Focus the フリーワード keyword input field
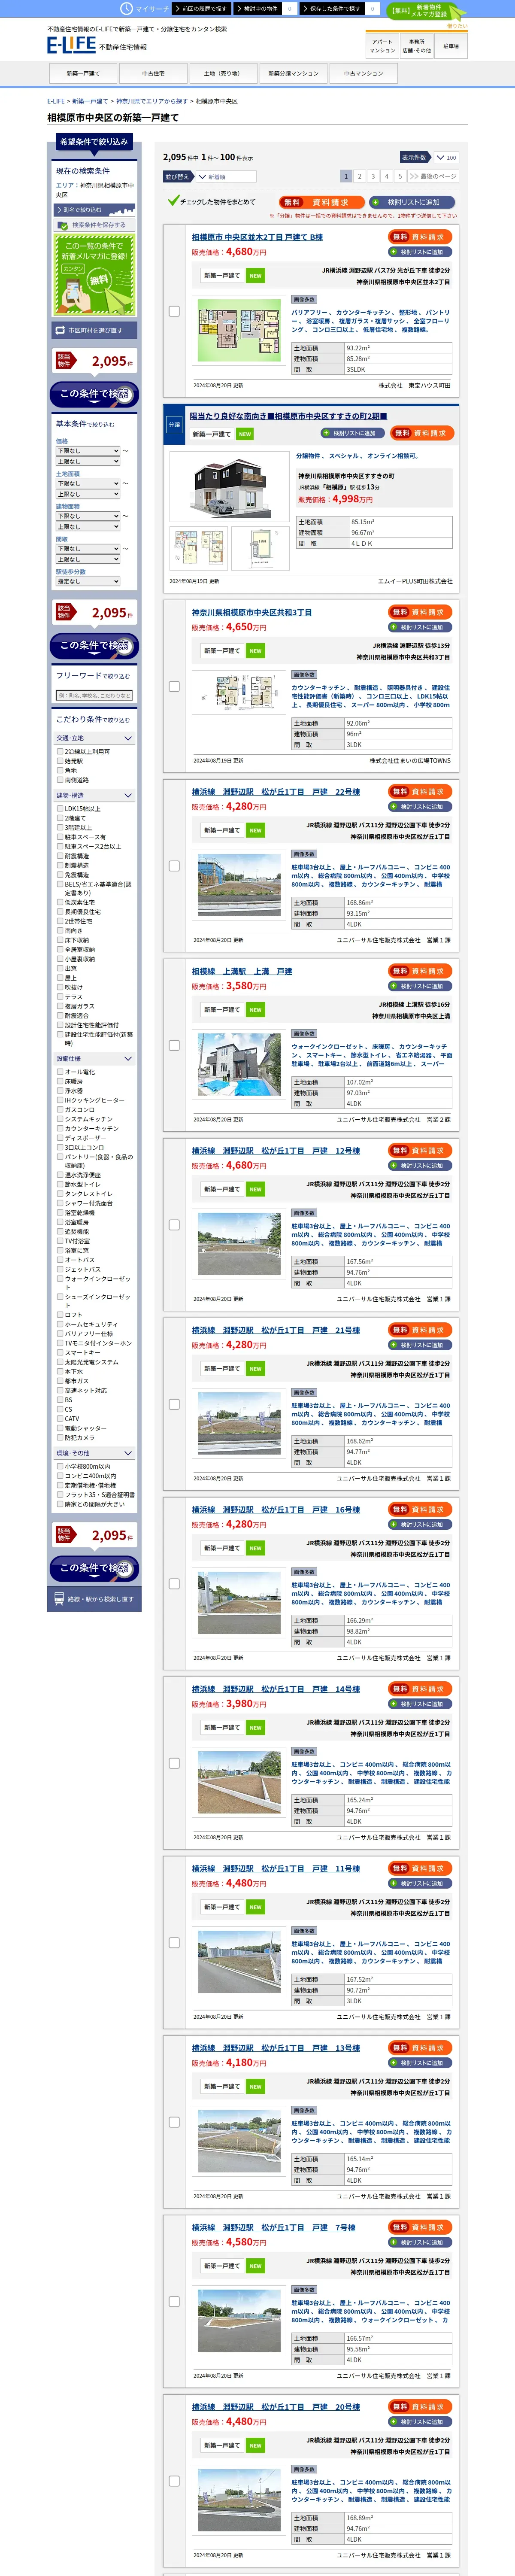Viewport: 515px width, 2576px height. tap(94, 695)
